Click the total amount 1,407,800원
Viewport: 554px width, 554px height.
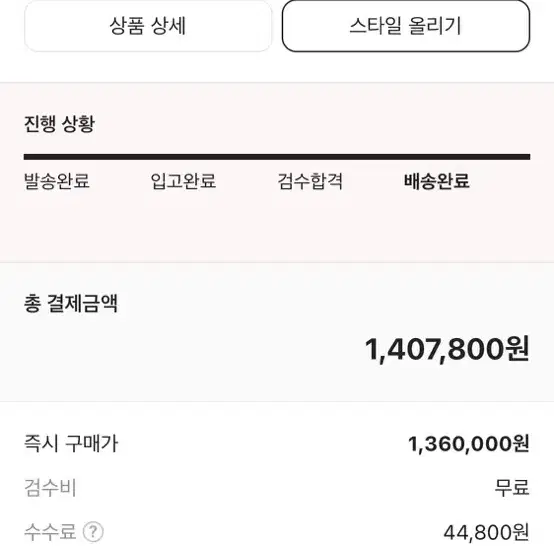click(x=447, y=349)
